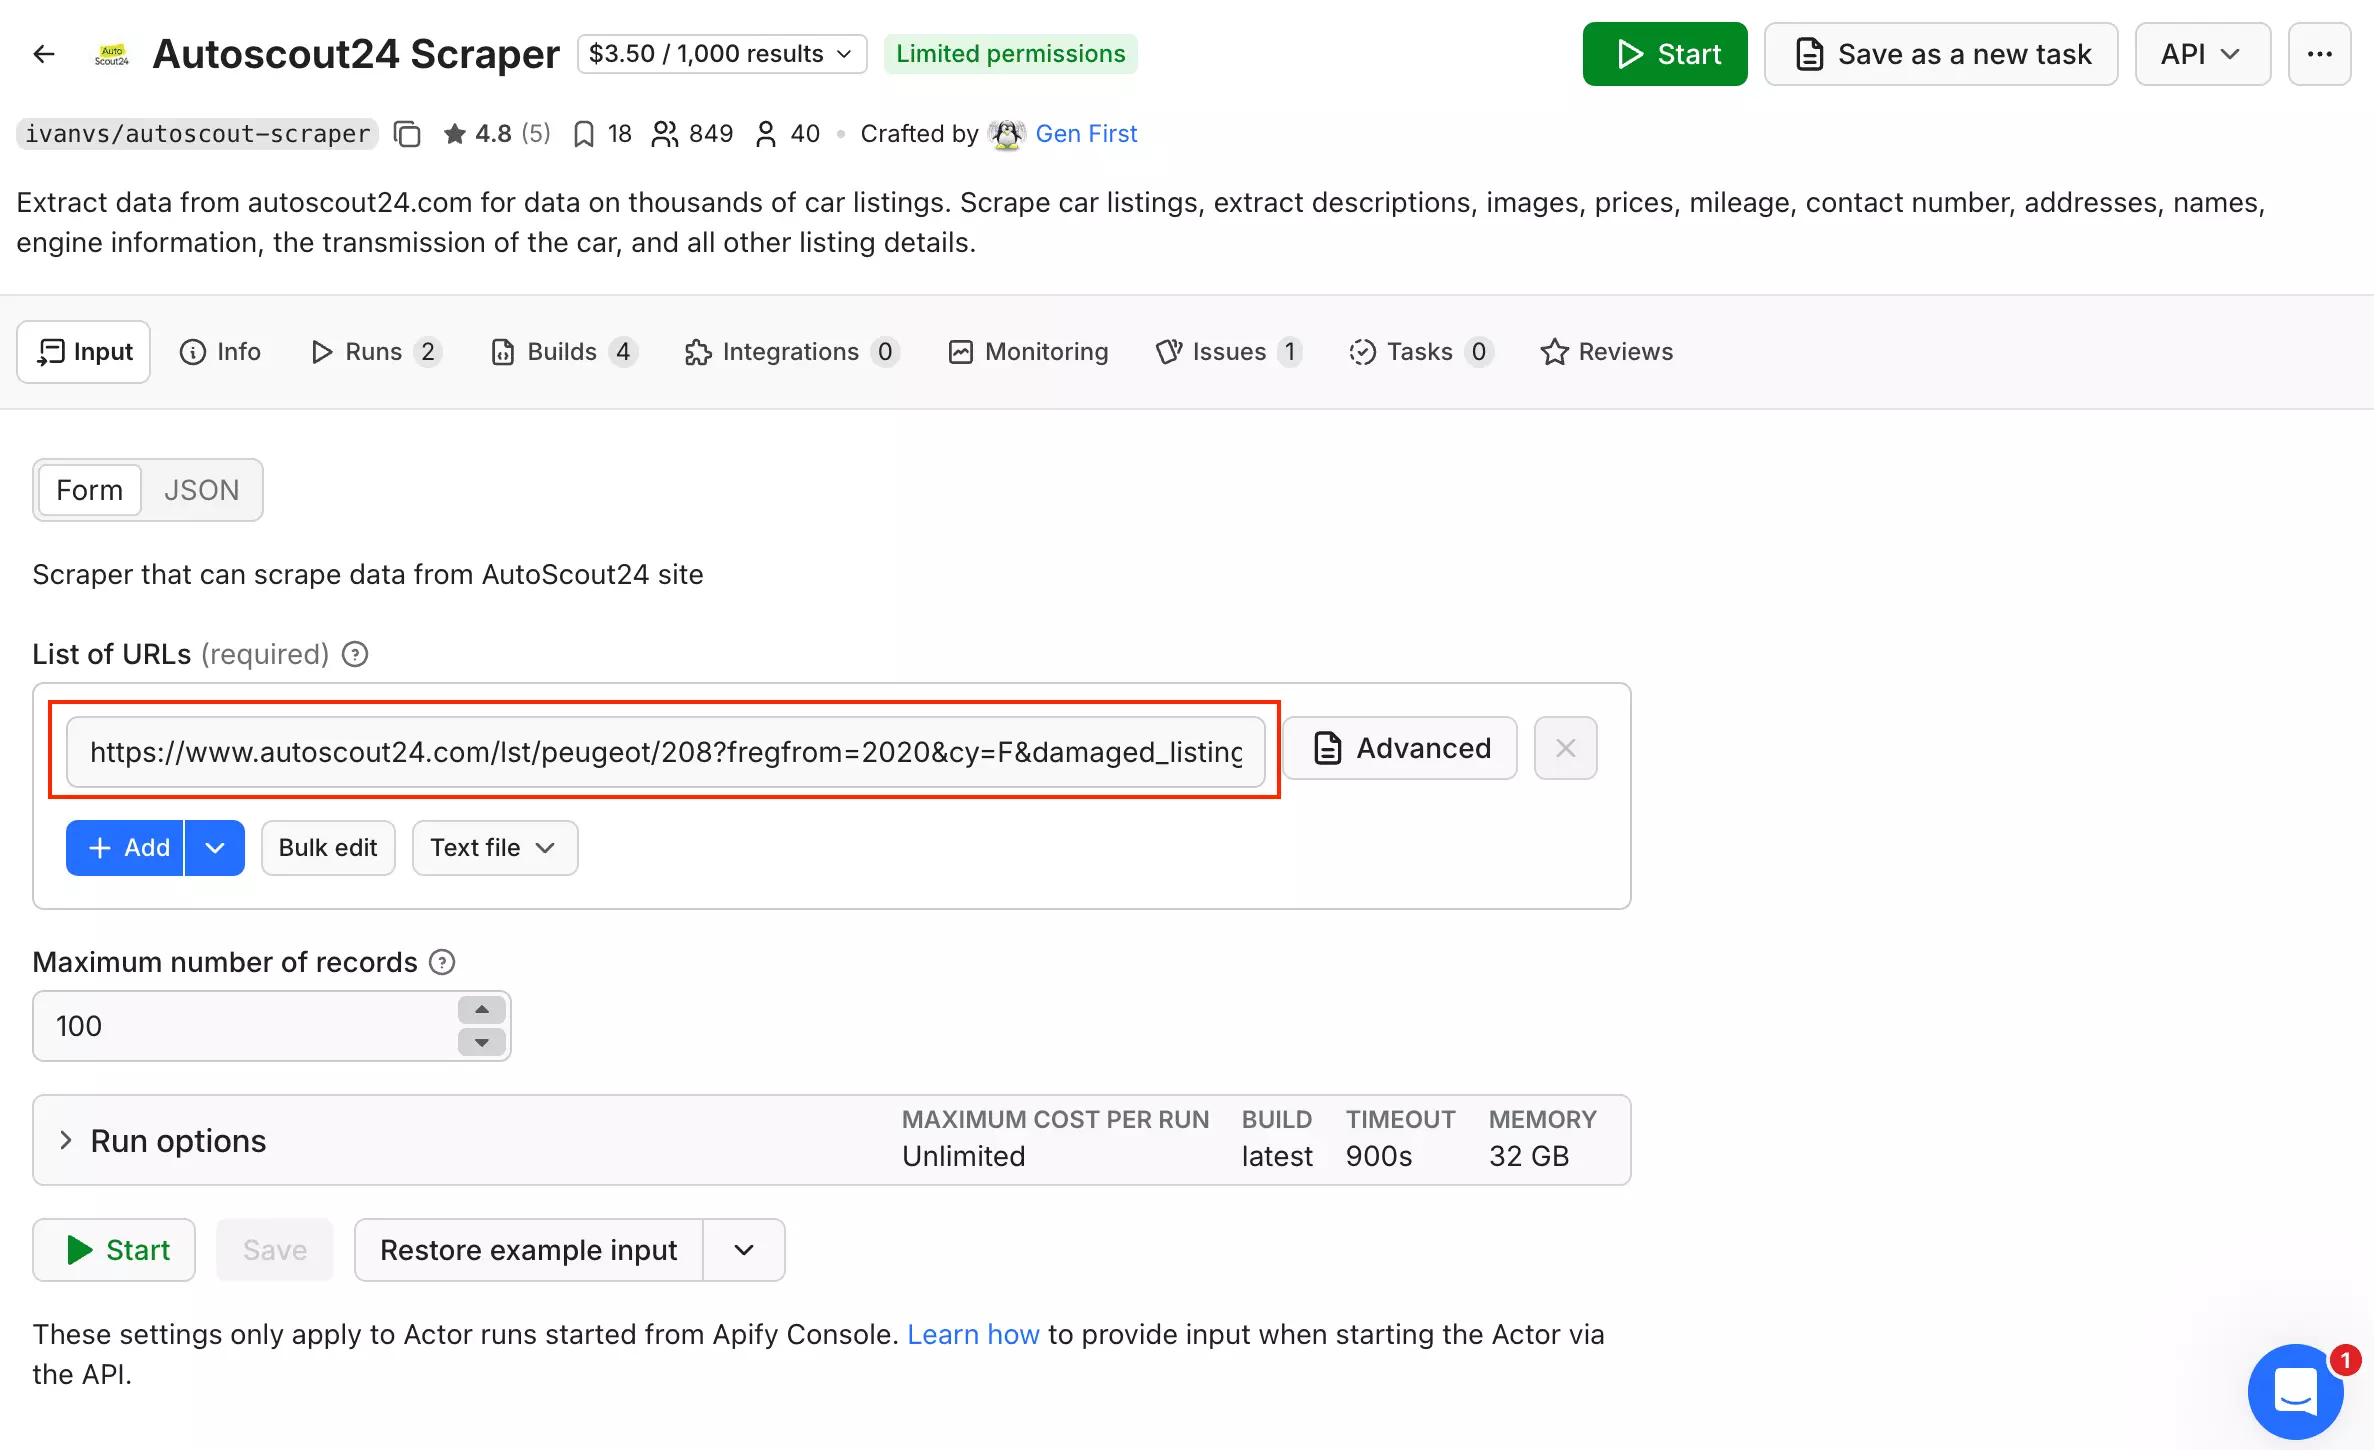The height and width of the screenshot is (1450, 2374).
Task: Open the Builds tab
Action: (x=564, y=352)
